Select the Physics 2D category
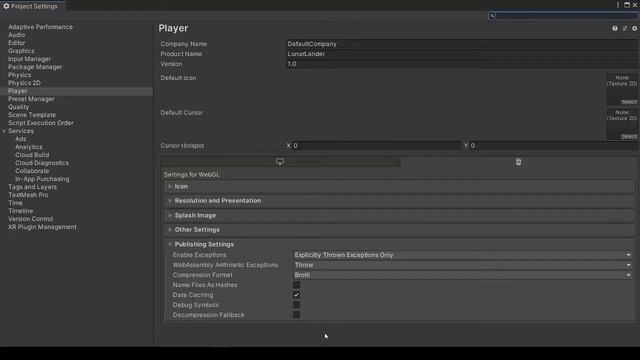The image size is (640, 360). [x=24, y=83]
